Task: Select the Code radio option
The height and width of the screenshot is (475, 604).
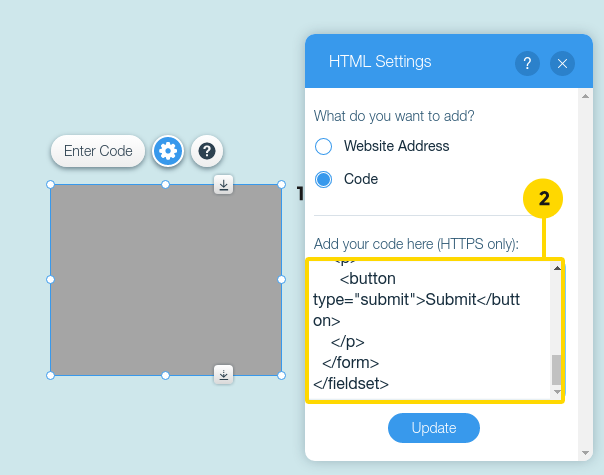Action: coord(323,180)
